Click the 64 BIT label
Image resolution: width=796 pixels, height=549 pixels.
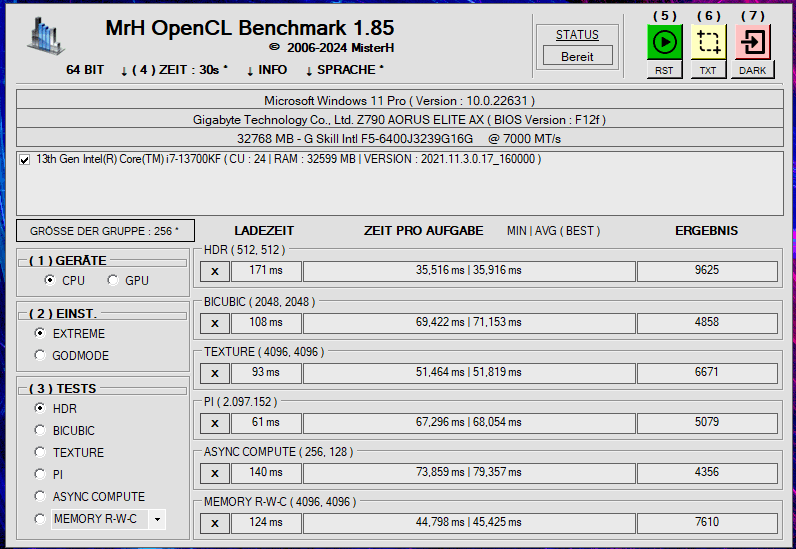click(x=85, y=70)
